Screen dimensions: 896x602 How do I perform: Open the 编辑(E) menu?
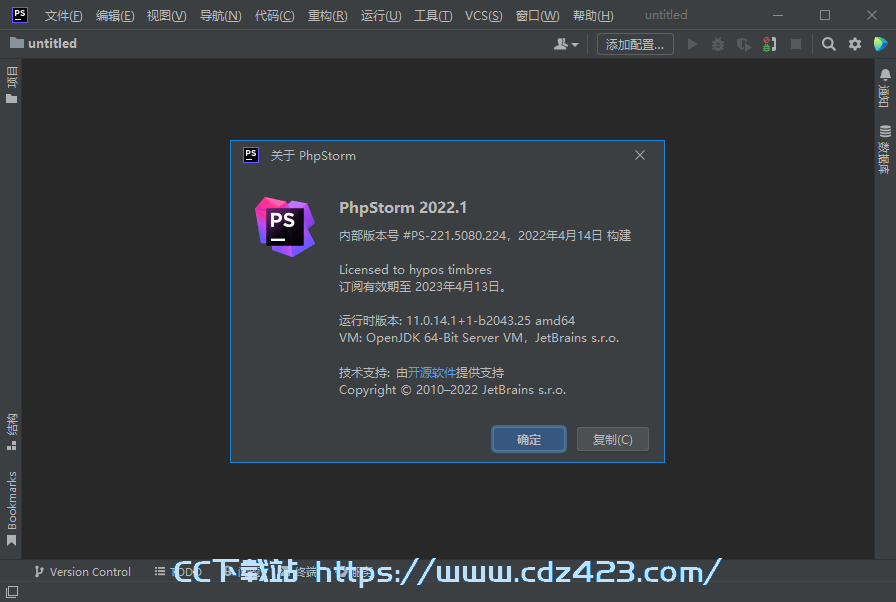tap(115, 15)
